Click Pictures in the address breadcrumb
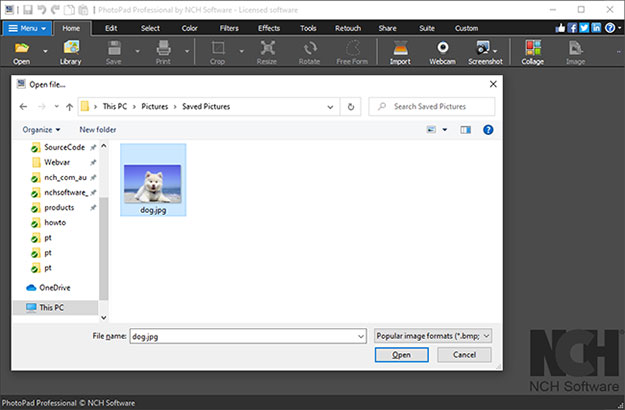 (x=155, y=106)
